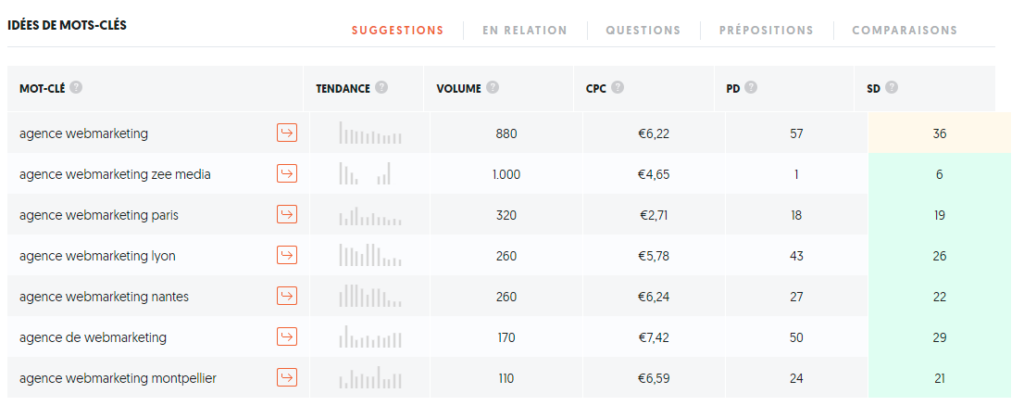Click help icon next to SD header
The width and height of the screenshot is (1024, 406).
(x=891, y=87)
